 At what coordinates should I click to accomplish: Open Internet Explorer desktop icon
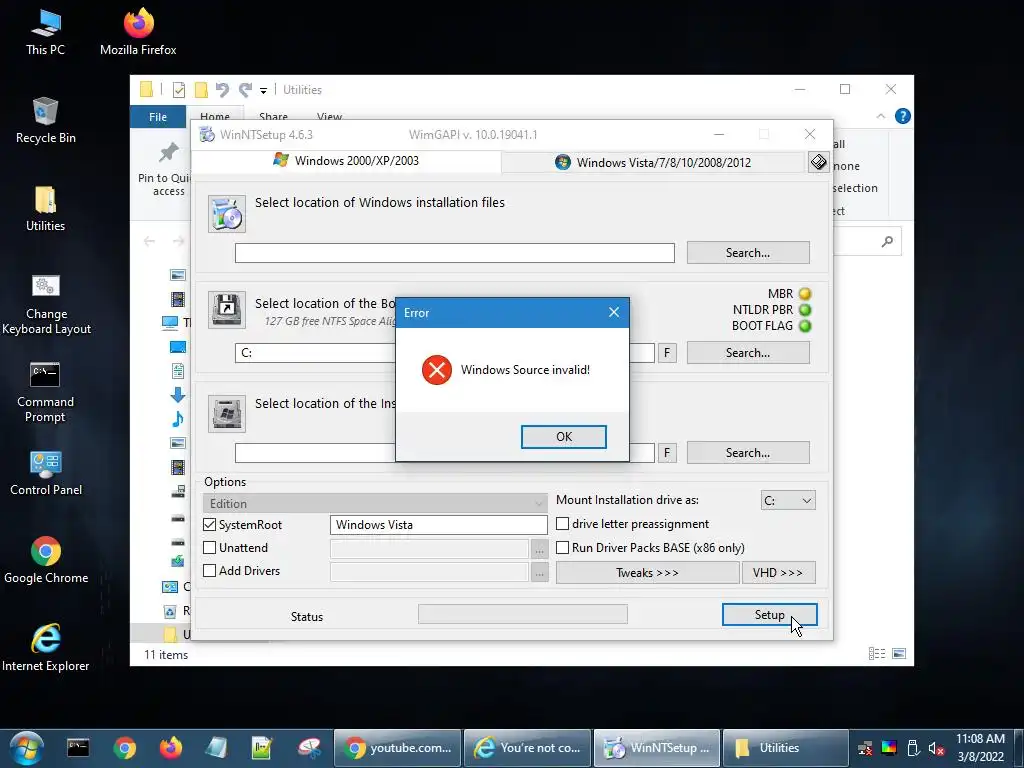coord(46,648)
